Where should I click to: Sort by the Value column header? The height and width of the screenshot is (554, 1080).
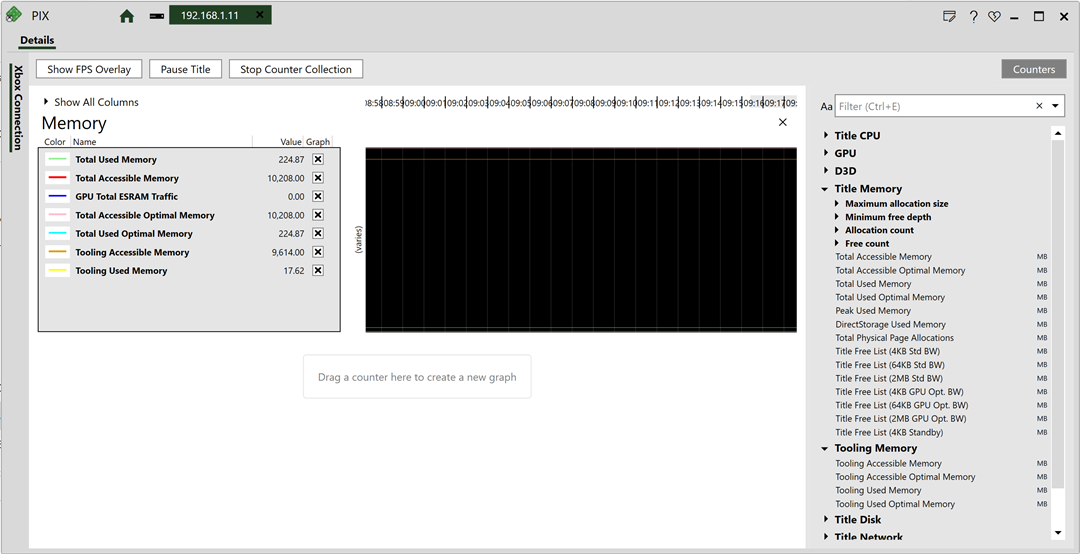[291, 142]
